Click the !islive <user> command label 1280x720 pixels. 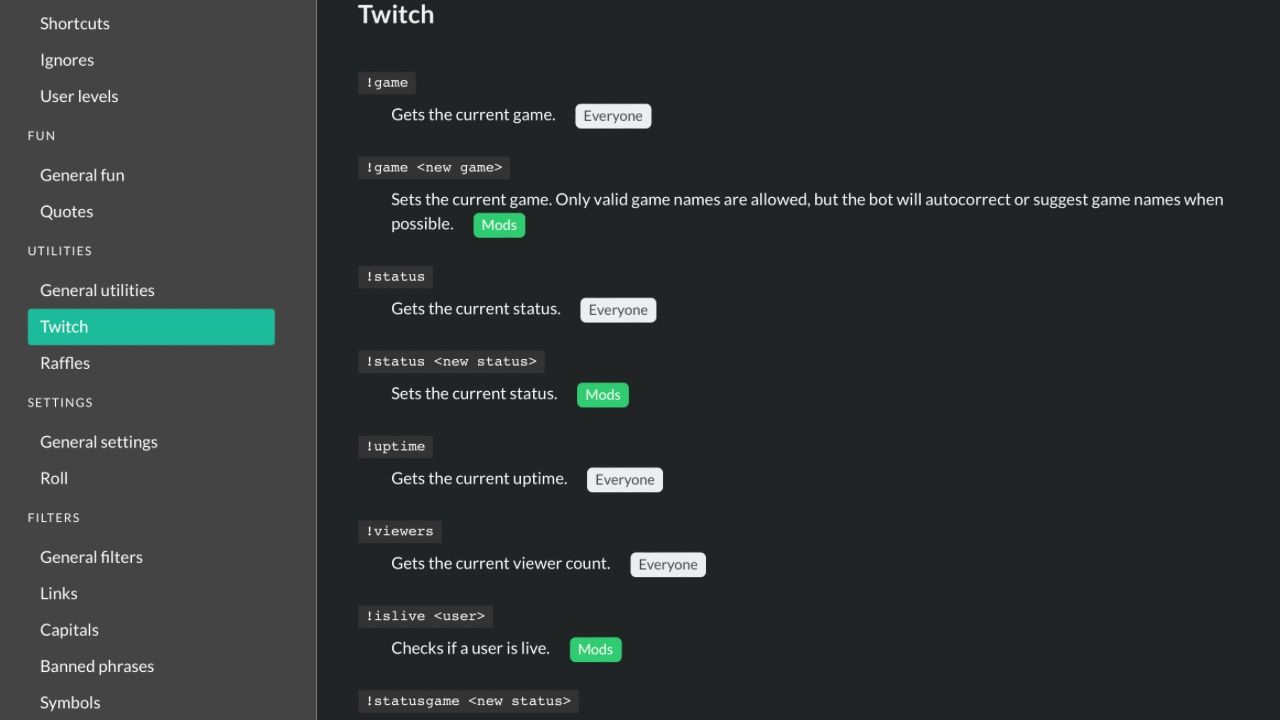coord(425,616)
